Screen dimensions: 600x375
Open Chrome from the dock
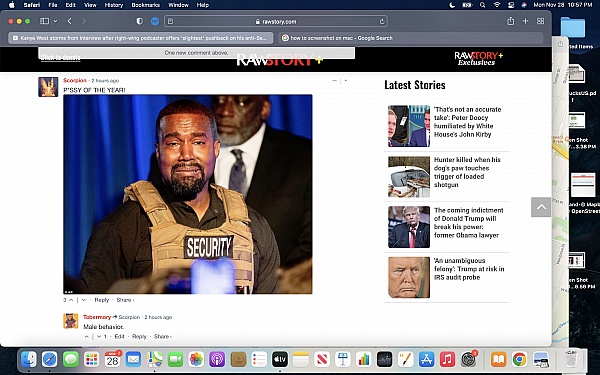(x=519, y=359)
